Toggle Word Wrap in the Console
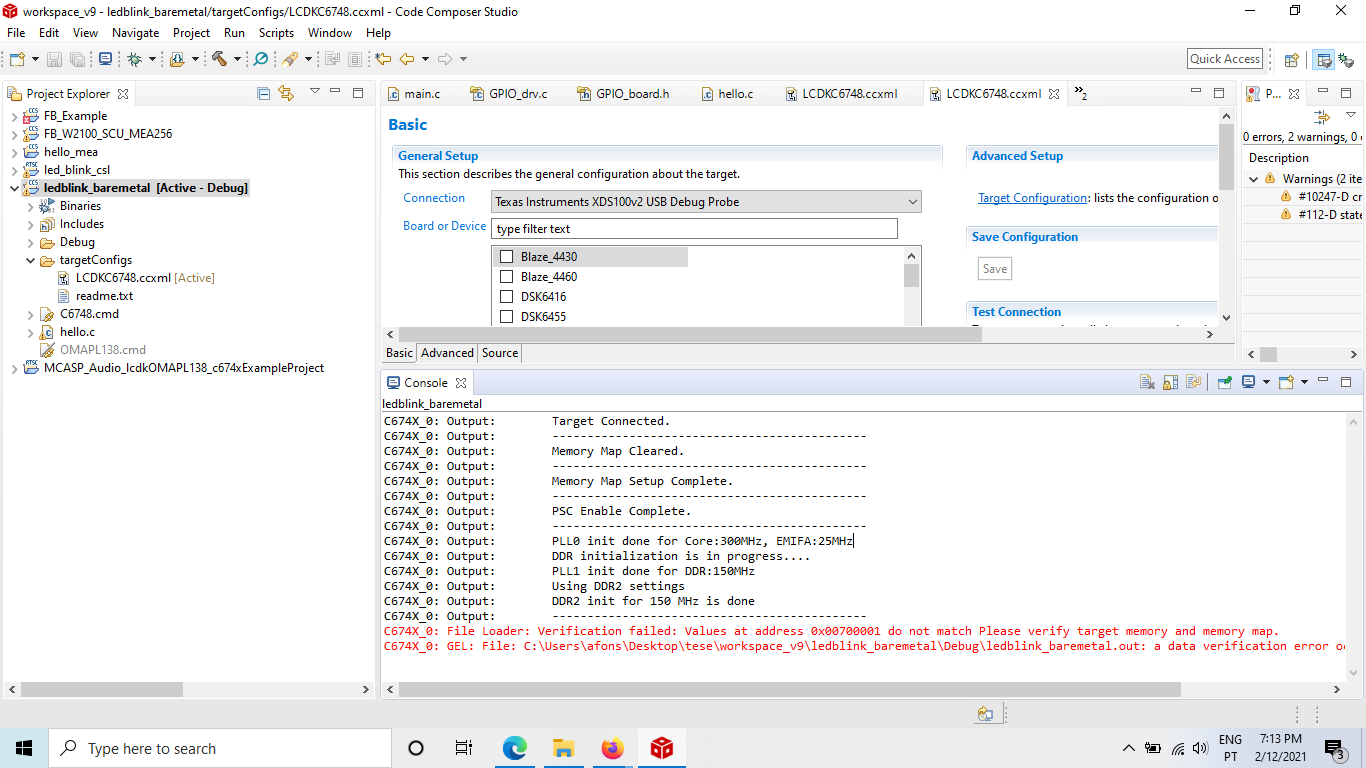 click(1193, 382)
